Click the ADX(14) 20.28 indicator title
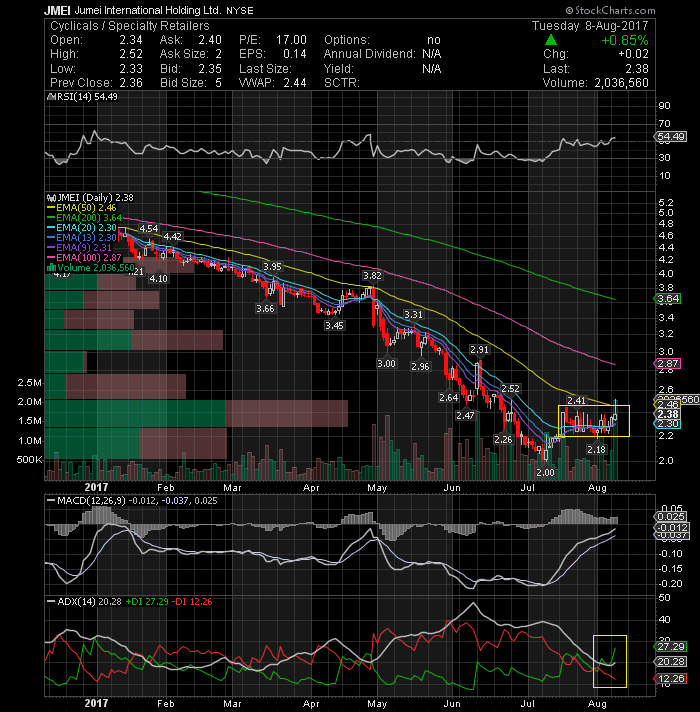The image size is (700, 712). [x=89, y=602]
